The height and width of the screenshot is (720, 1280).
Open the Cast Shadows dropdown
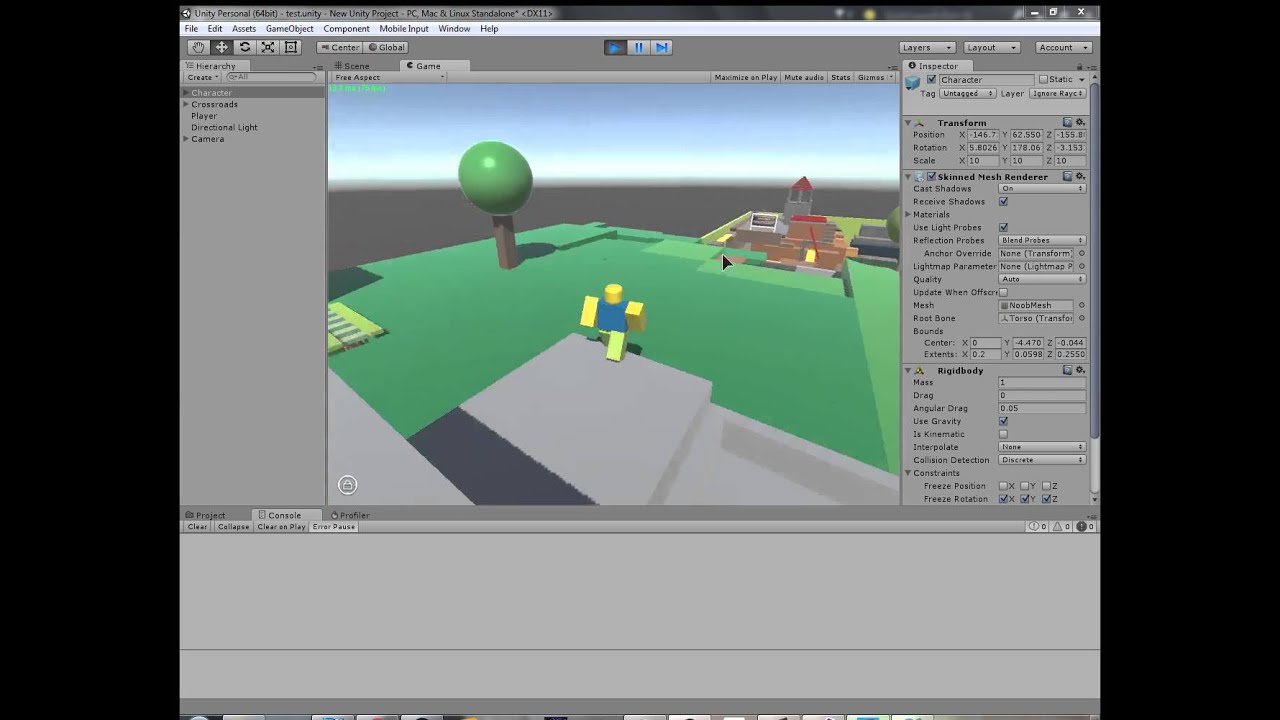(1042, 188)
